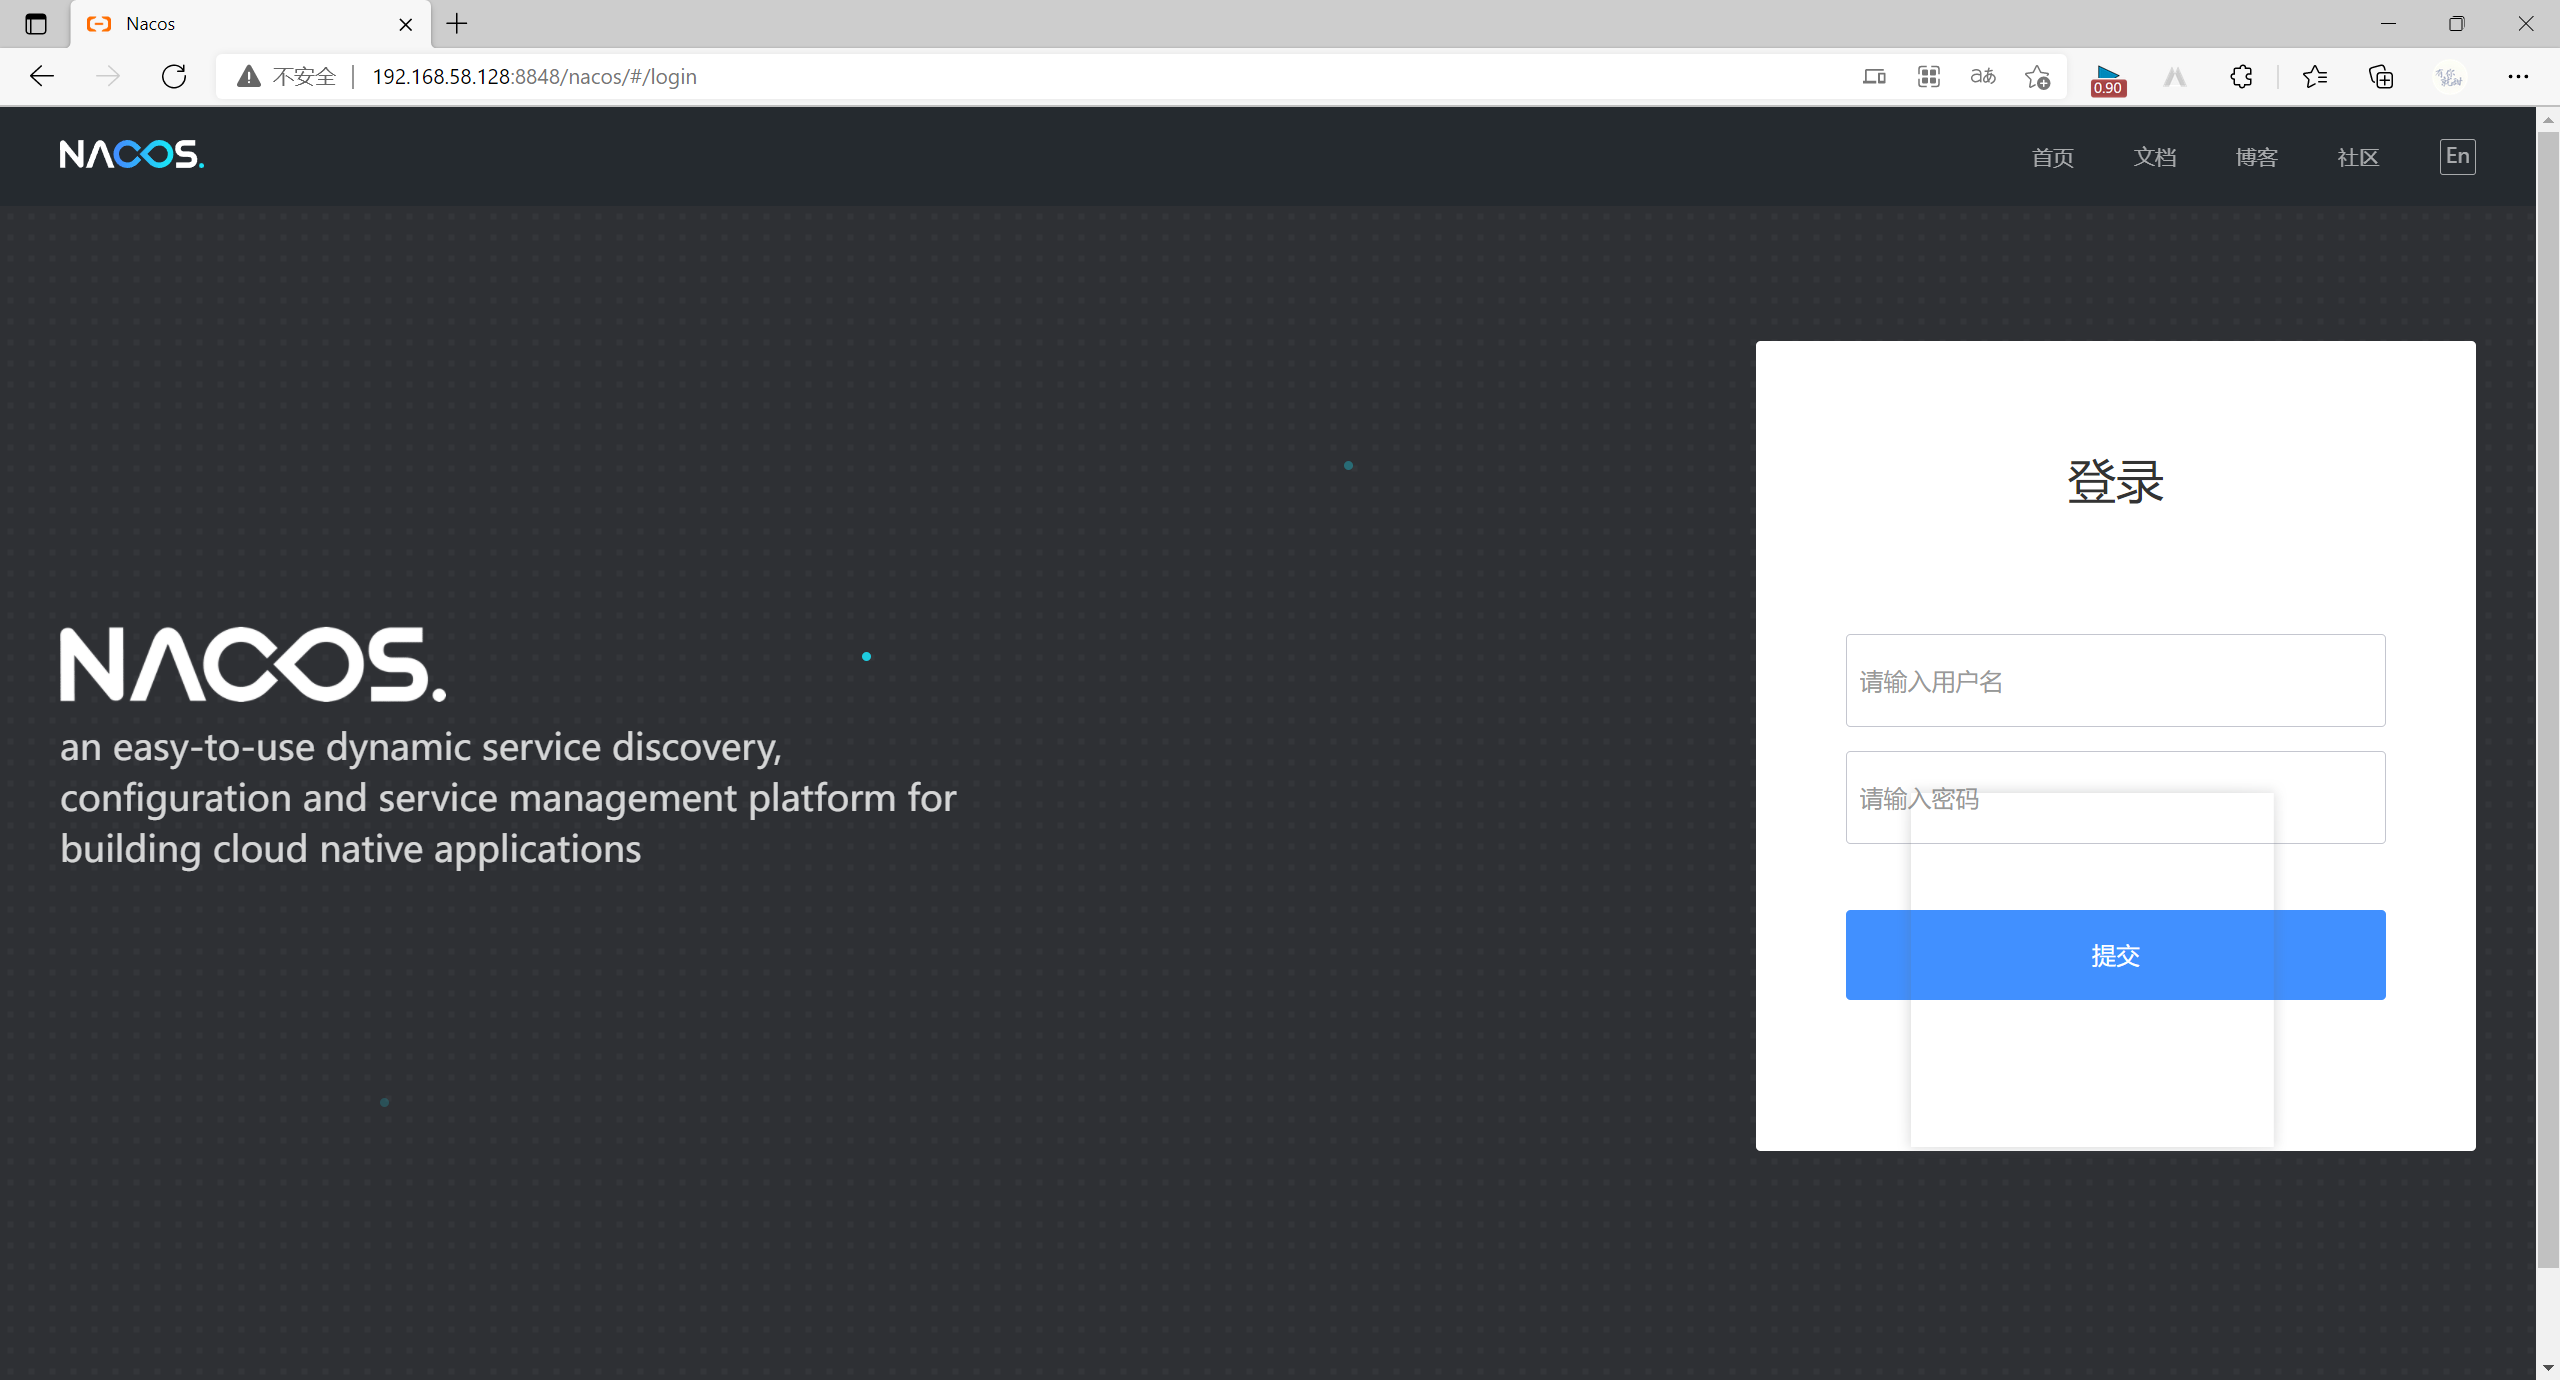Go to the 博客 navigation link
This screenshot has width=2560, height=1380.
[2256, 157]
